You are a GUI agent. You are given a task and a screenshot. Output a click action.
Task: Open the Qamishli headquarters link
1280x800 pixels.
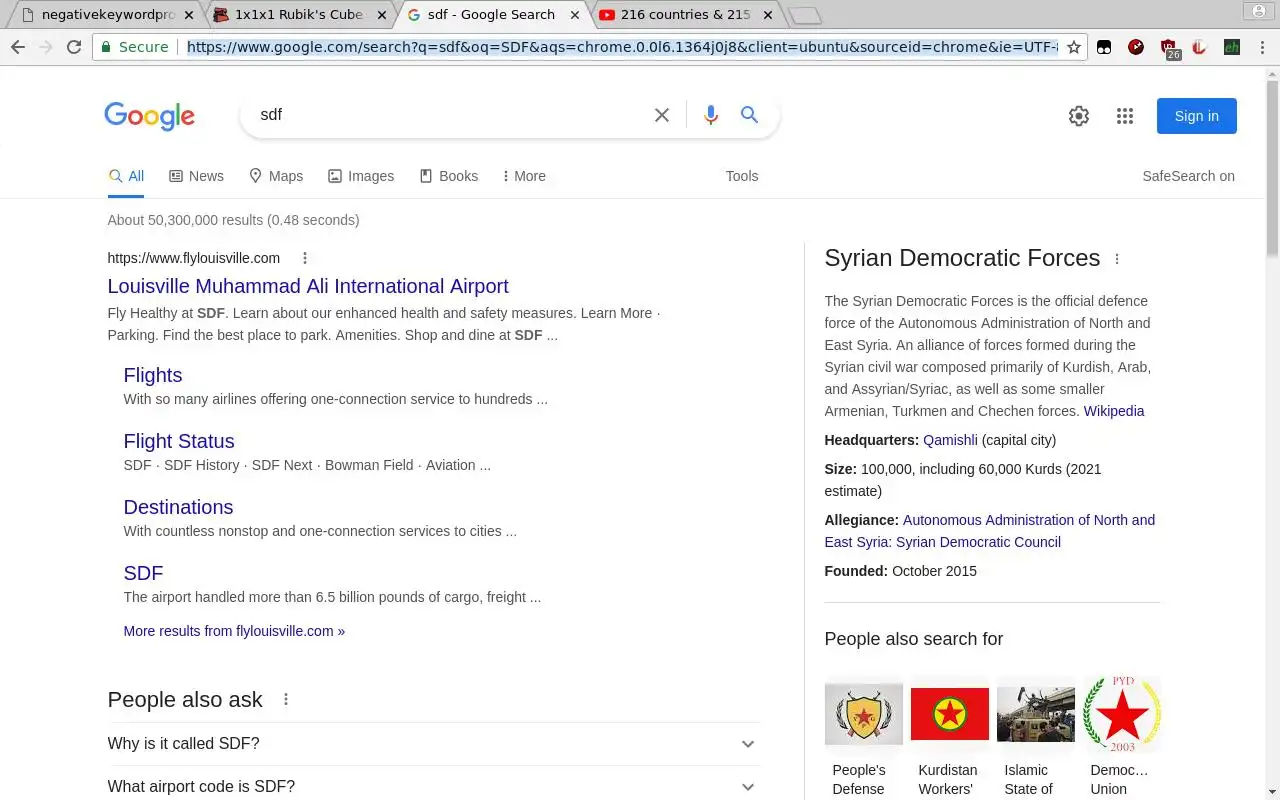tap(950, 440)
